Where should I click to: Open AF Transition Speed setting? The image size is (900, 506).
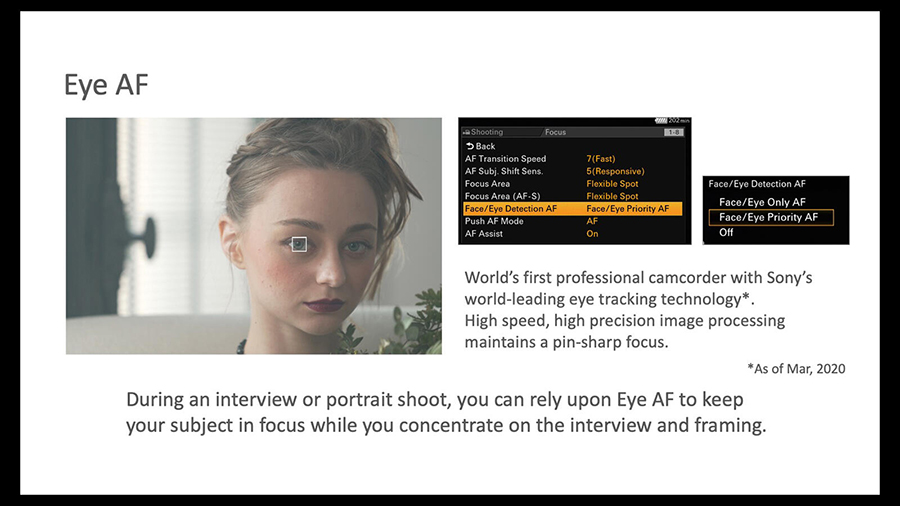click(506, 159)
